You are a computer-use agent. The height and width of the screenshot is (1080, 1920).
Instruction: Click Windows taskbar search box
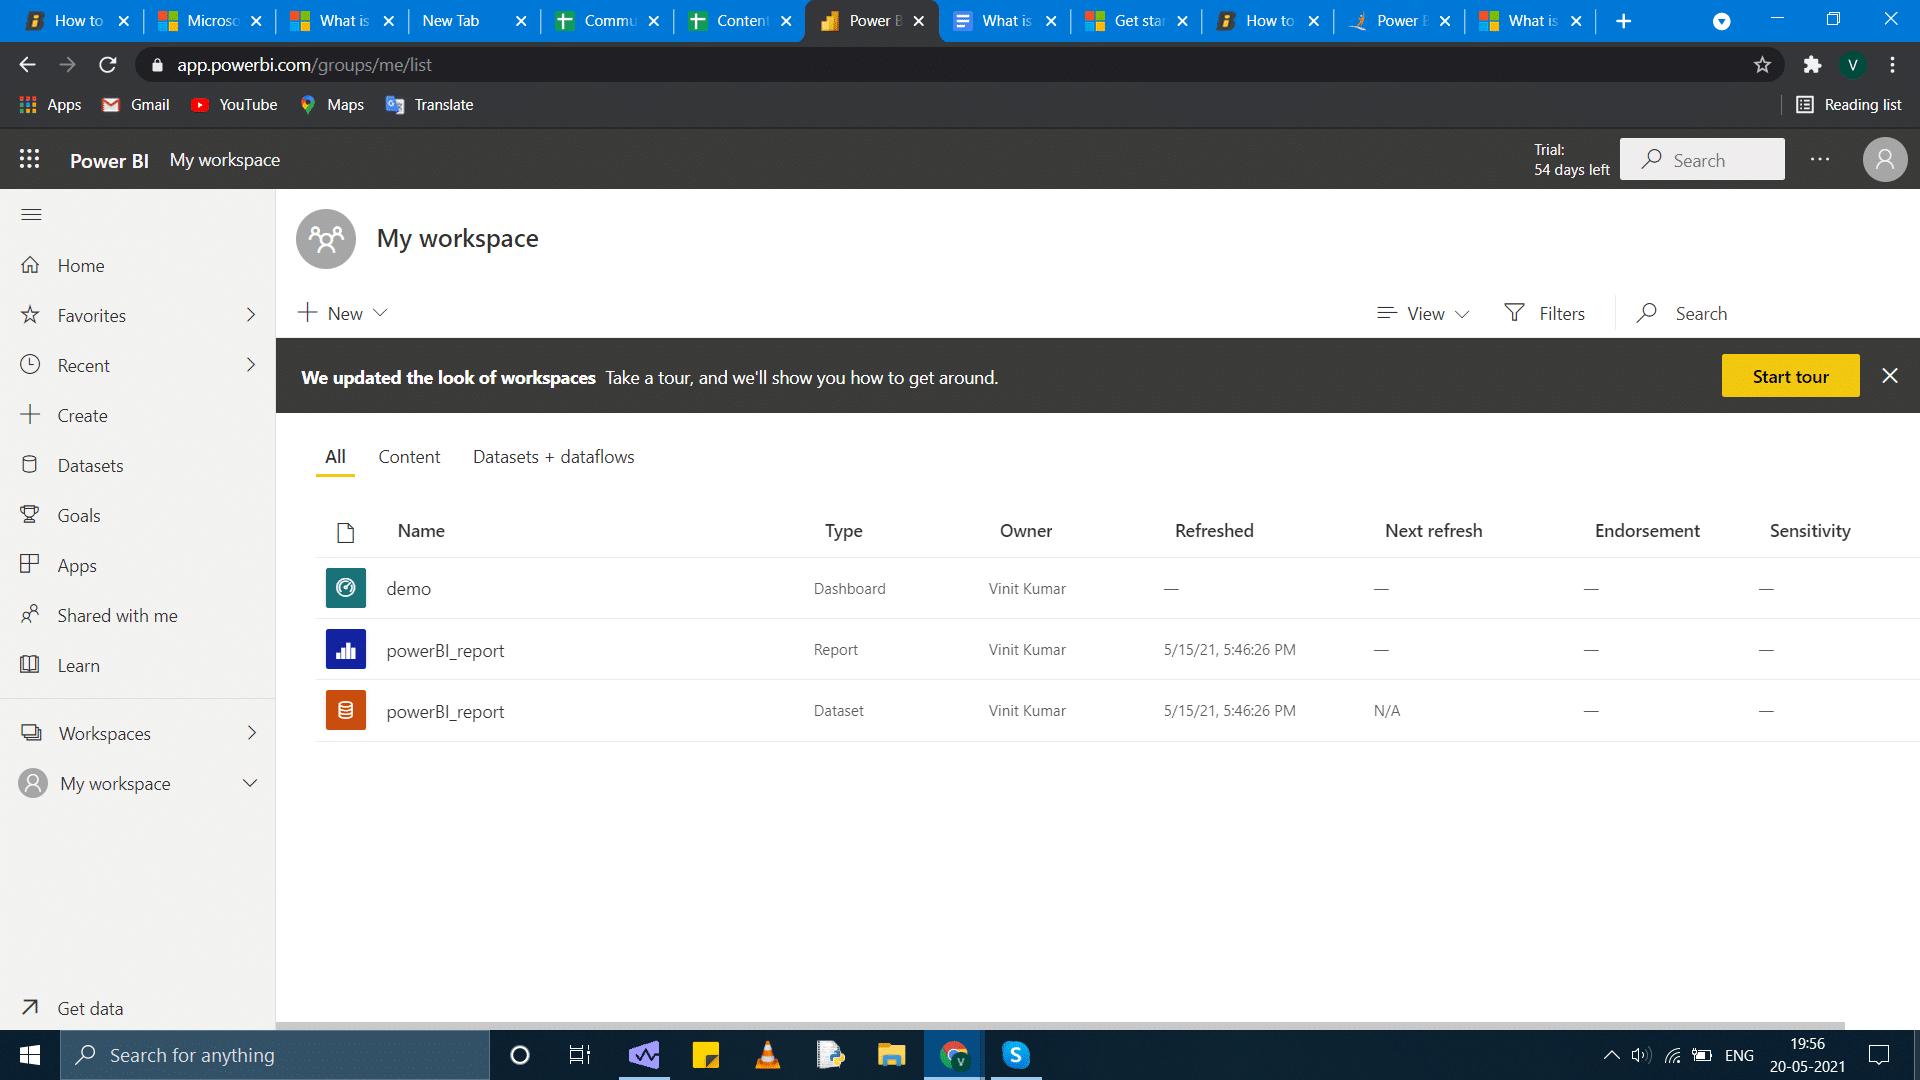click(x=275, y=1055)
